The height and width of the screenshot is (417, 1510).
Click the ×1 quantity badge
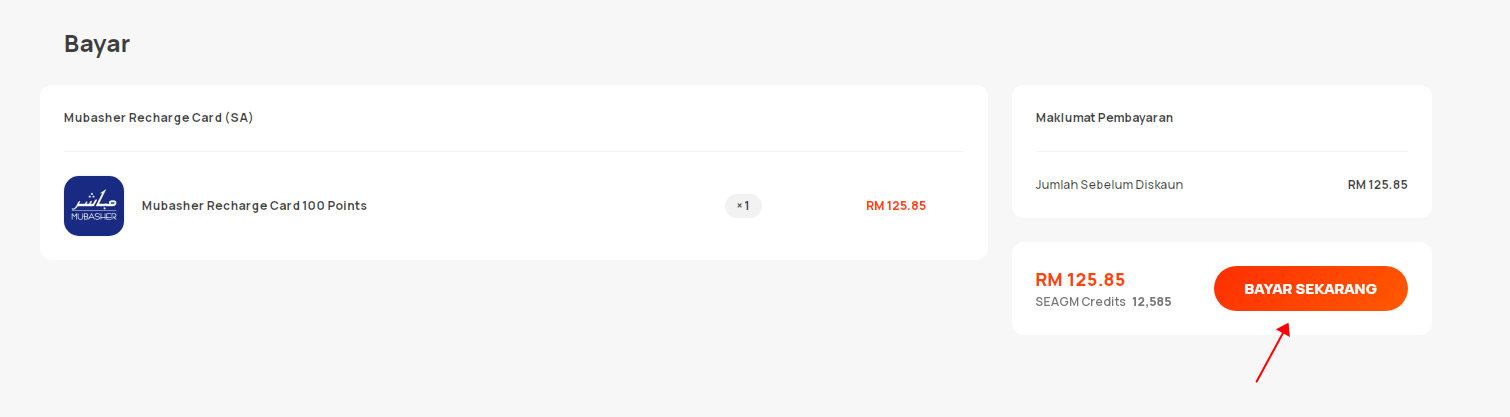coord(743,206)
